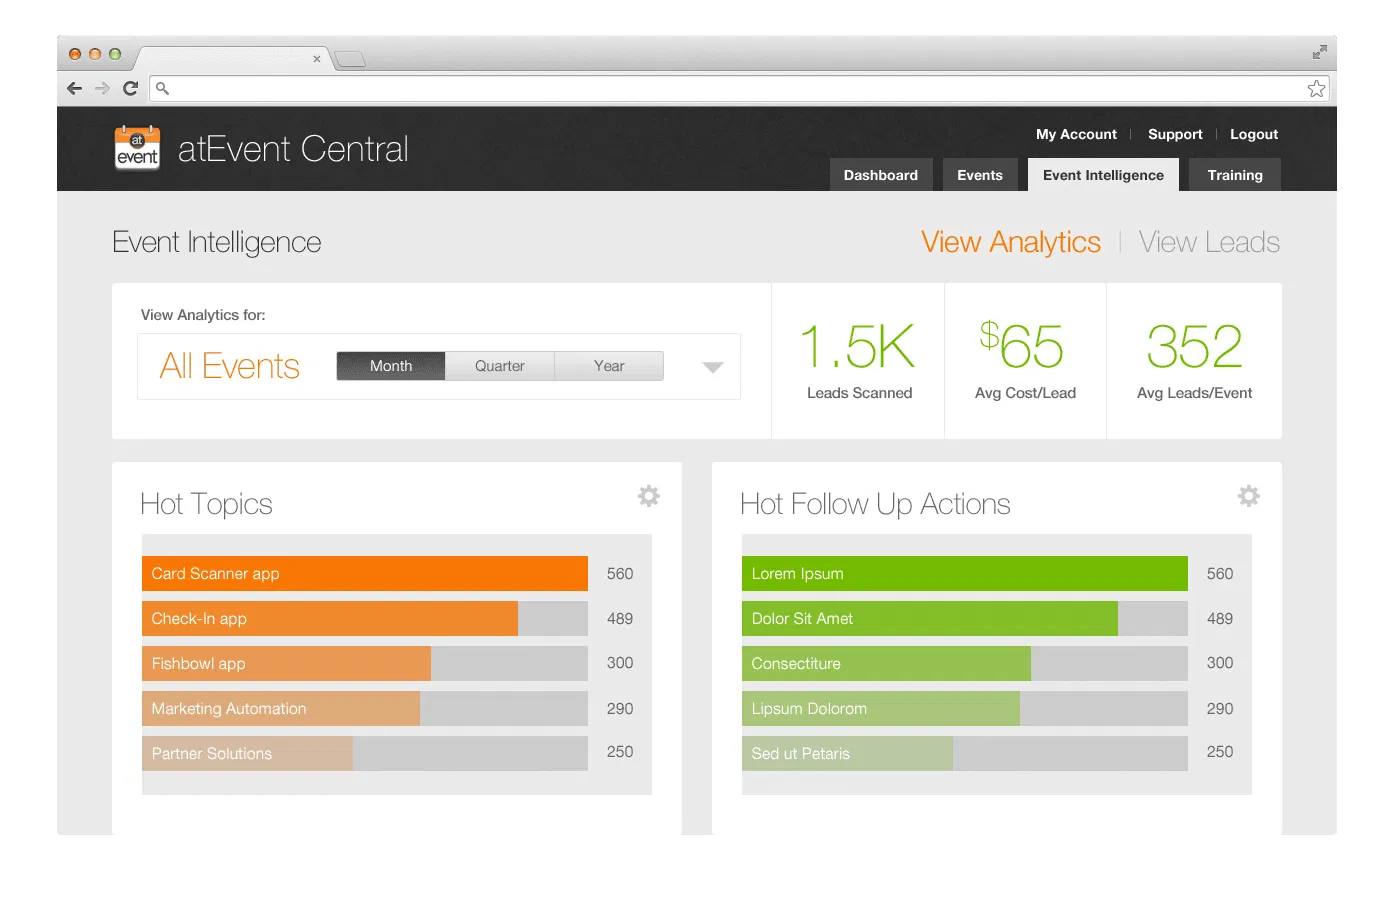Image resolution: width=1394 pixels, height=914 pixels.
Task: Switch to the Dashboard tab
Action: pos(880,175)
